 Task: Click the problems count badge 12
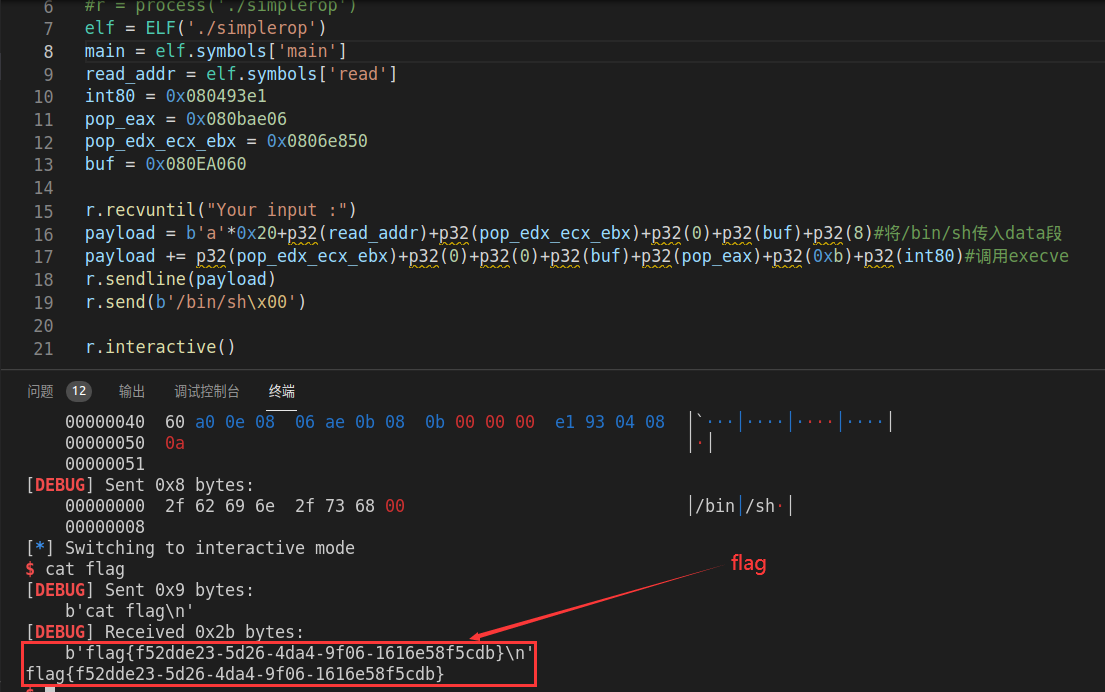coord(79,391)
